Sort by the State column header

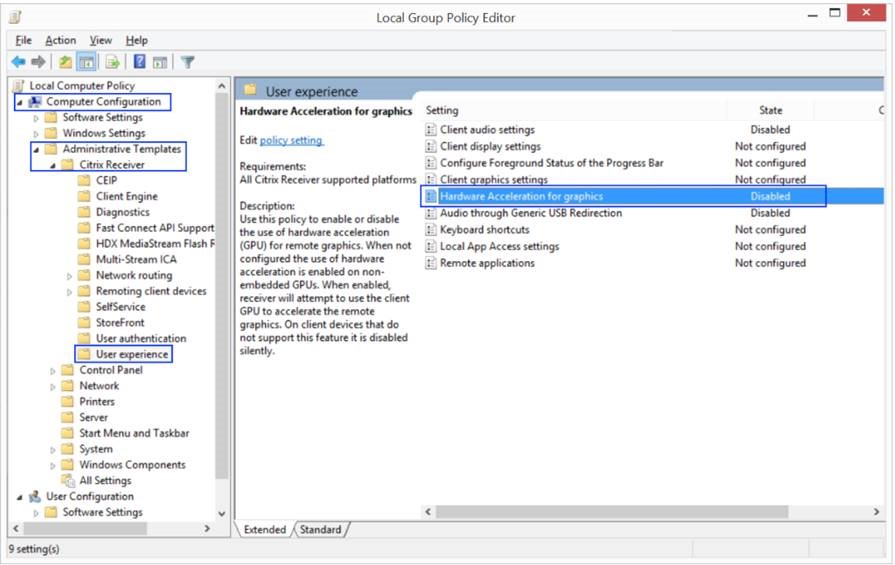[771, 110]
